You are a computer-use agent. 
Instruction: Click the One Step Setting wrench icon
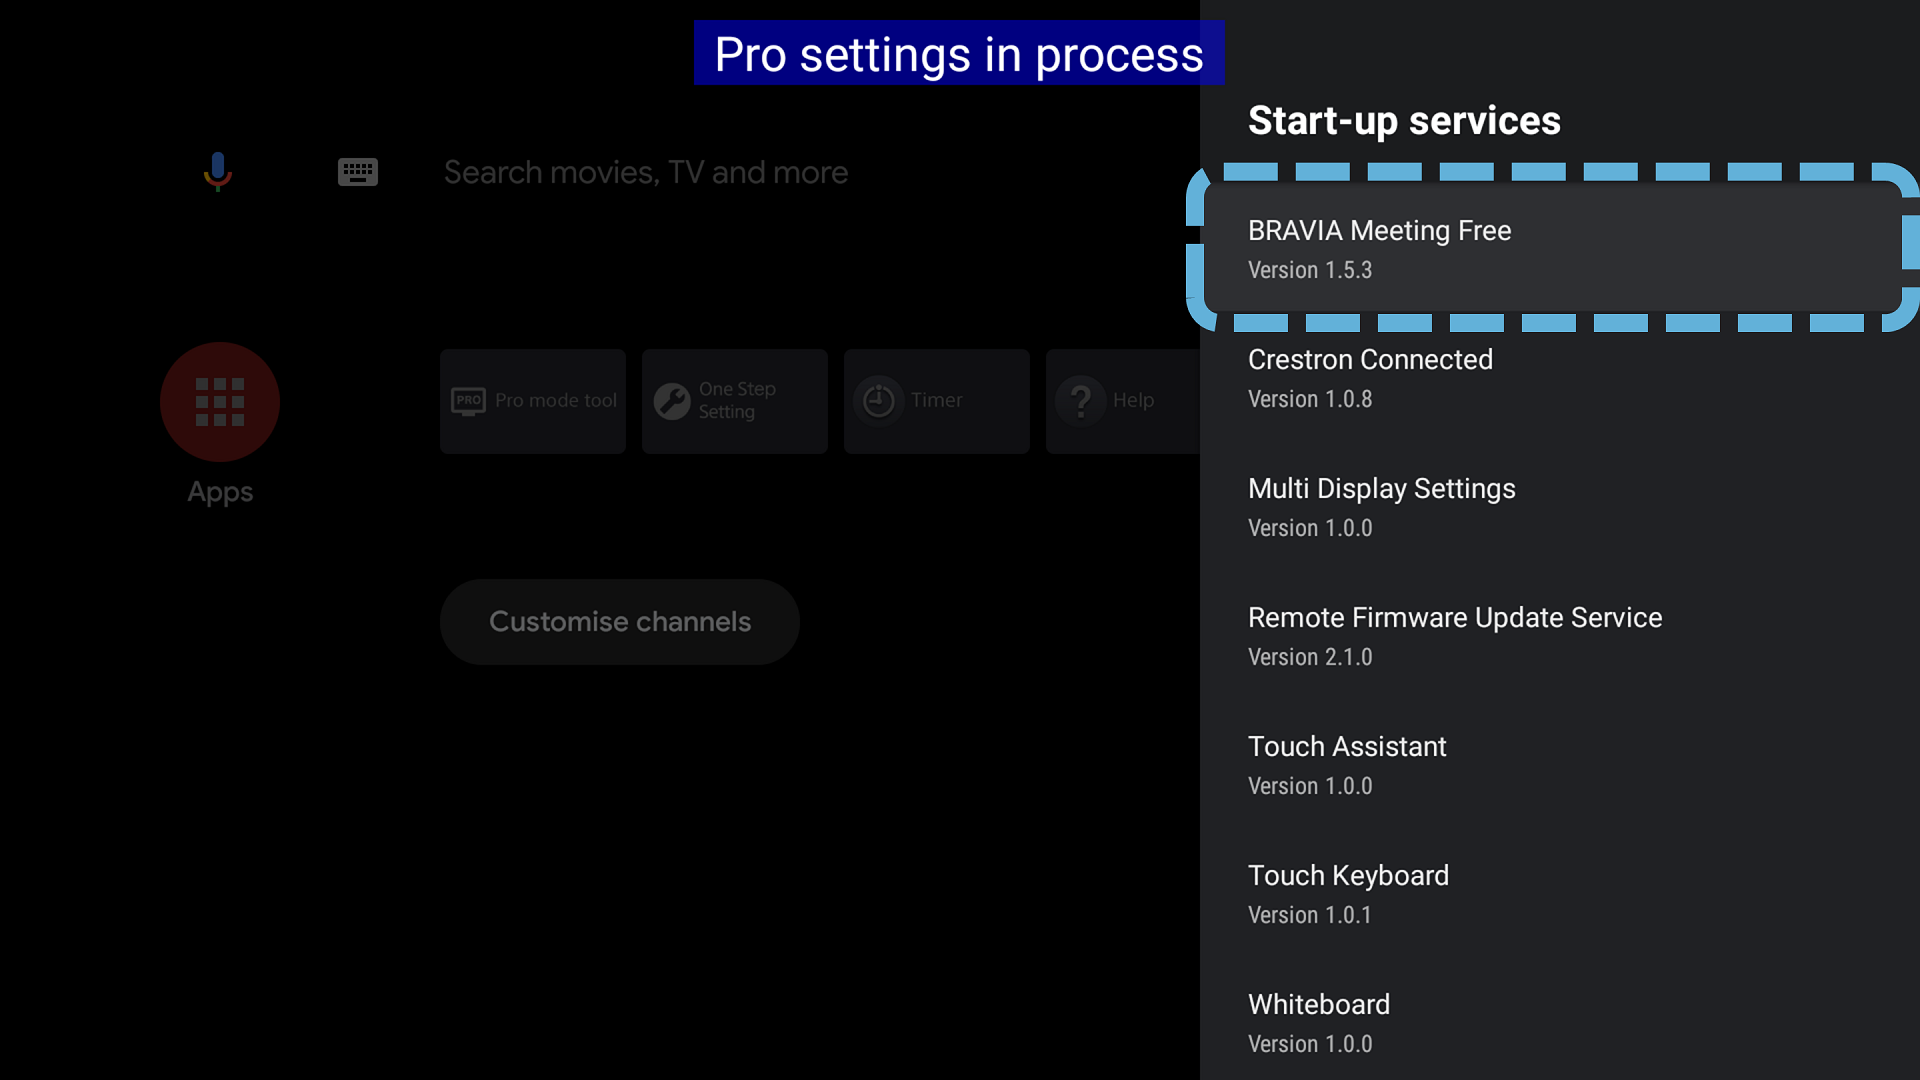[672, 401]
